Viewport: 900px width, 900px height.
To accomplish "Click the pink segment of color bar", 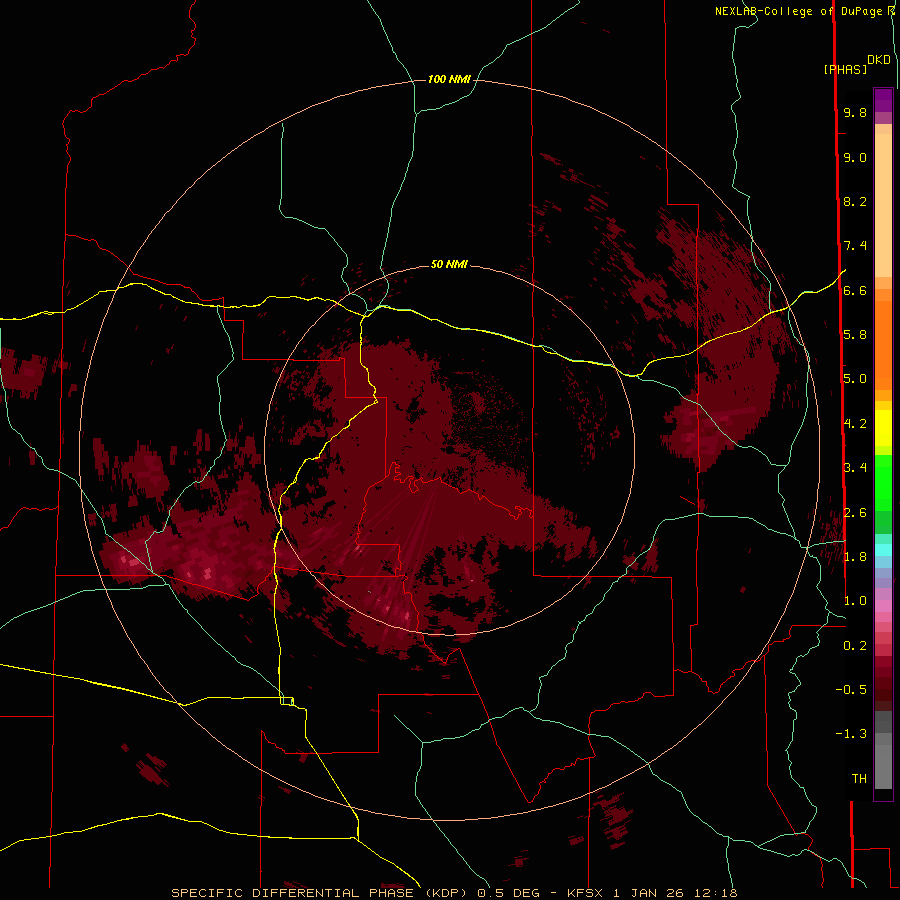I will pos(883,606).
